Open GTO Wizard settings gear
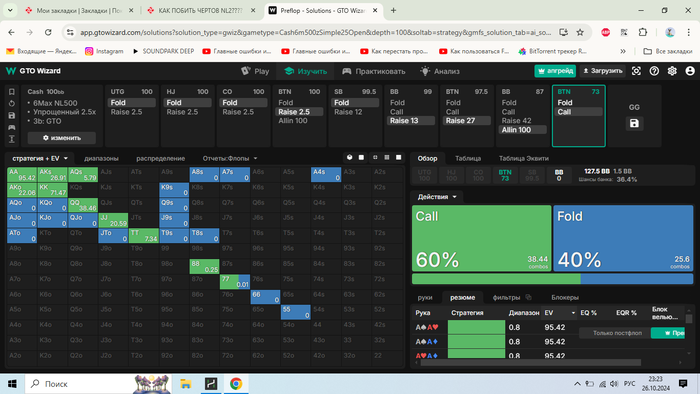This screenshot has width=700, height=394. pos(672,71)
